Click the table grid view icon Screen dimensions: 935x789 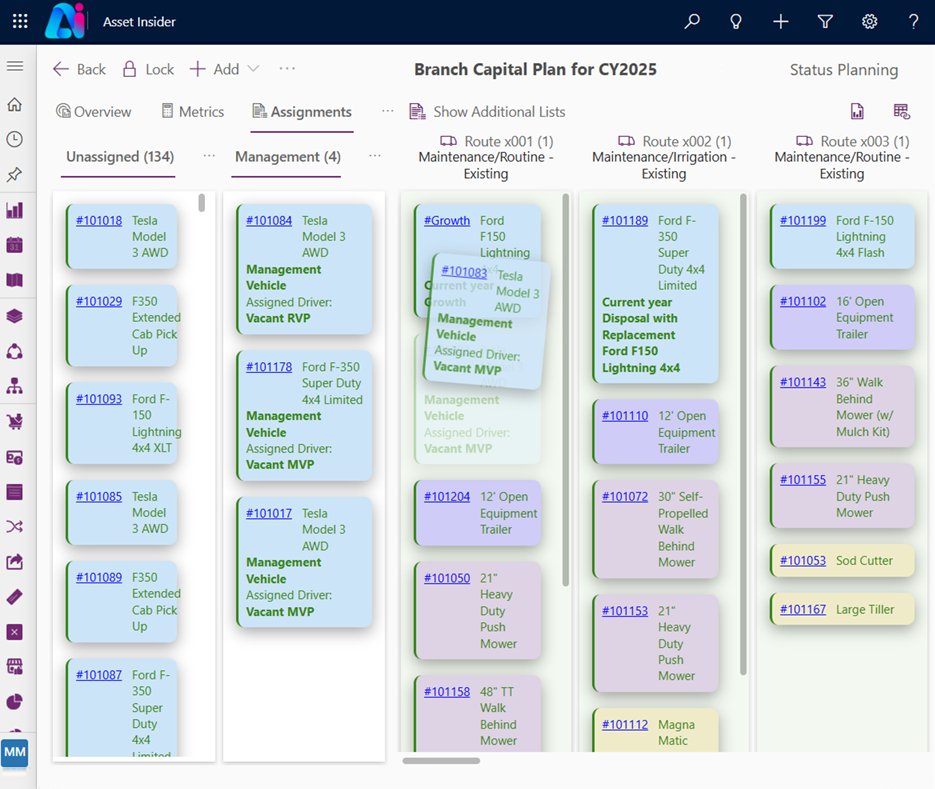pos(901,112)
